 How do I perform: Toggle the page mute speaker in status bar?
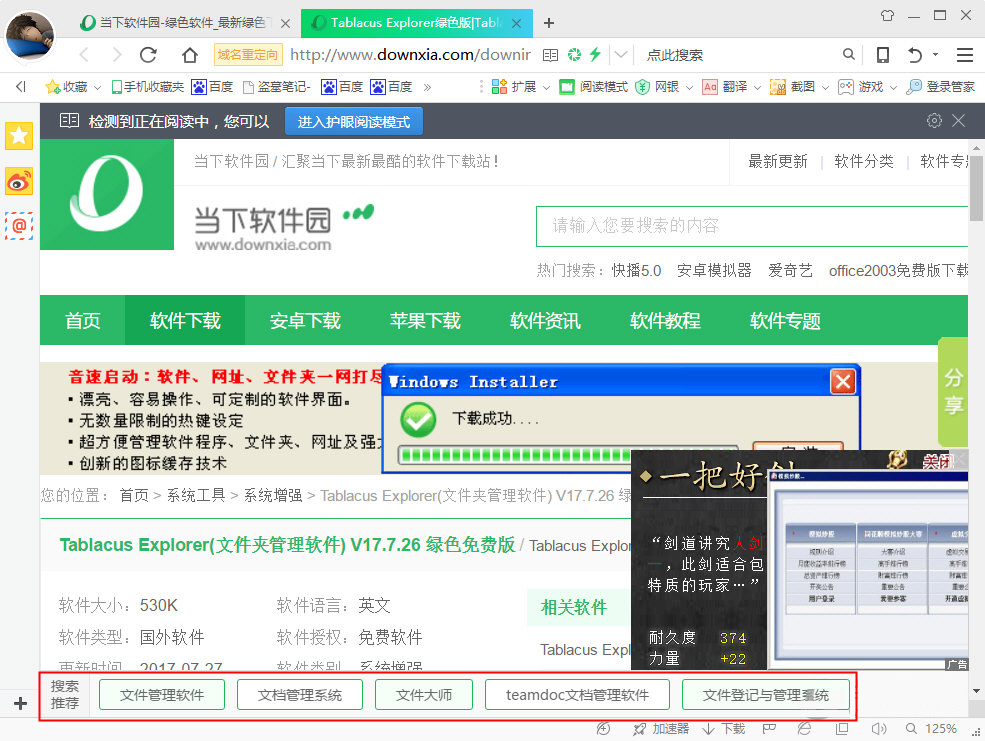coord(878,729)
